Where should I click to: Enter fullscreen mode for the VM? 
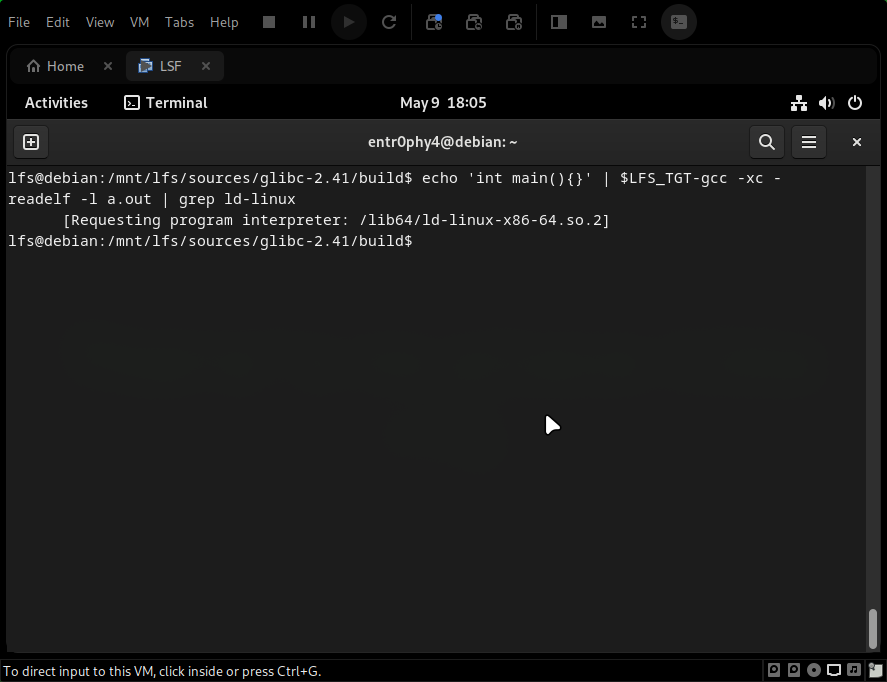click(x=638, y=21)
